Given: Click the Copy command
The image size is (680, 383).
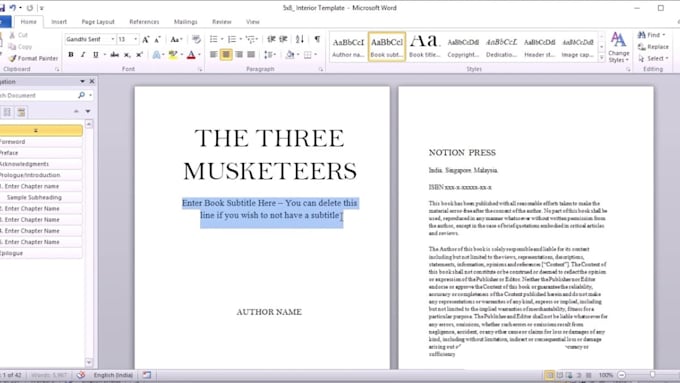Looking at the screenshot, I should coord(20,46).
